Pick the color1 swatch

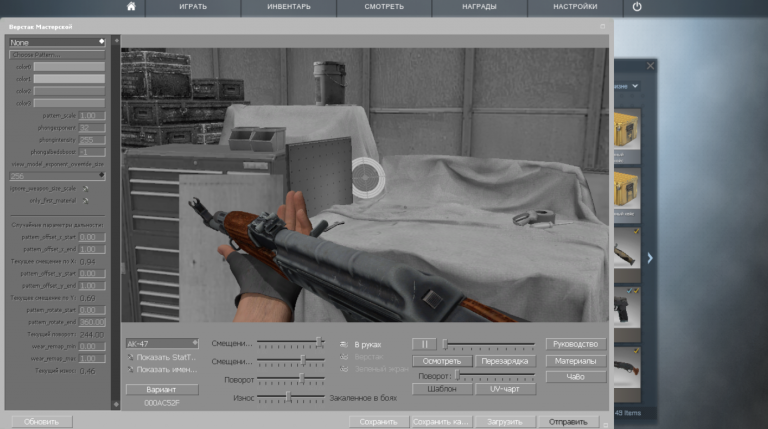69,79
